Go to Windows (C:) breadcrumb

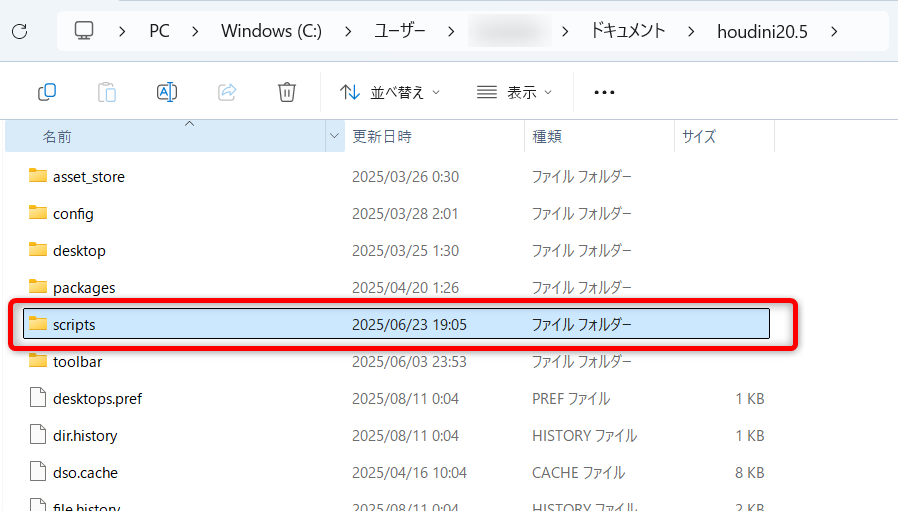click(x=271, y=31)
